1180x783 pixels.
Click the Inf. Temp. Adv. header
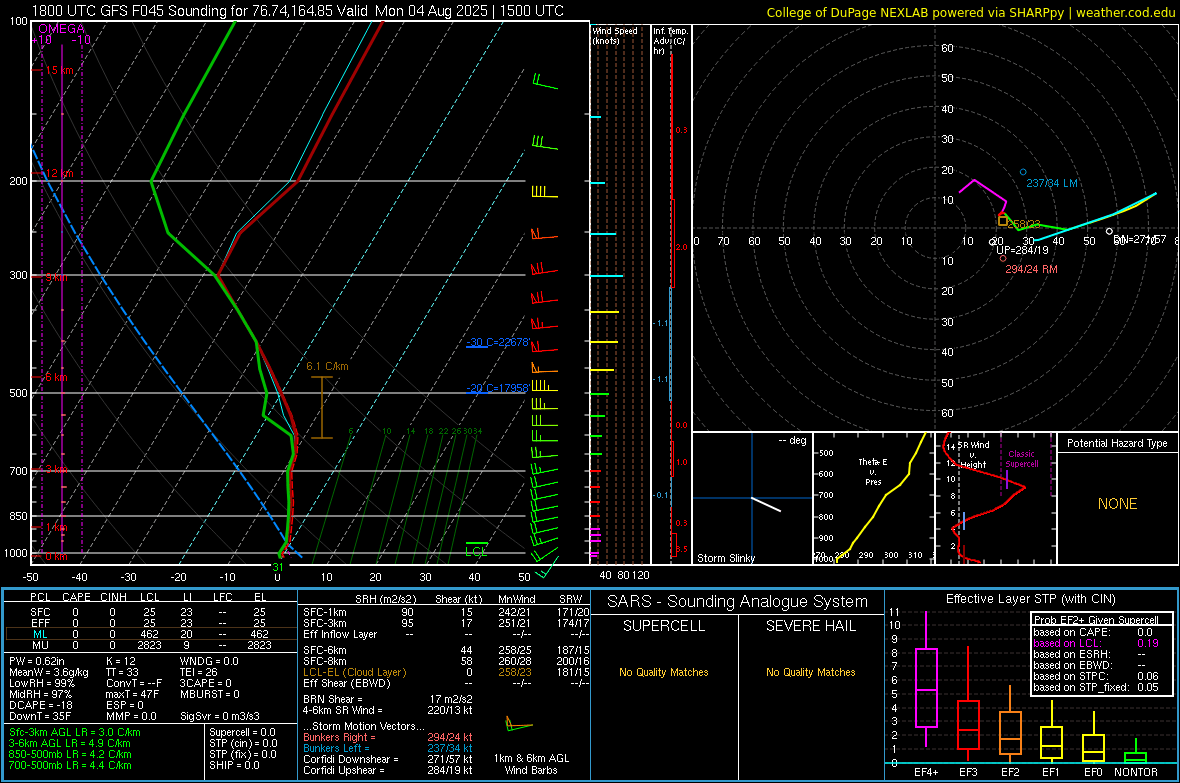670,41
